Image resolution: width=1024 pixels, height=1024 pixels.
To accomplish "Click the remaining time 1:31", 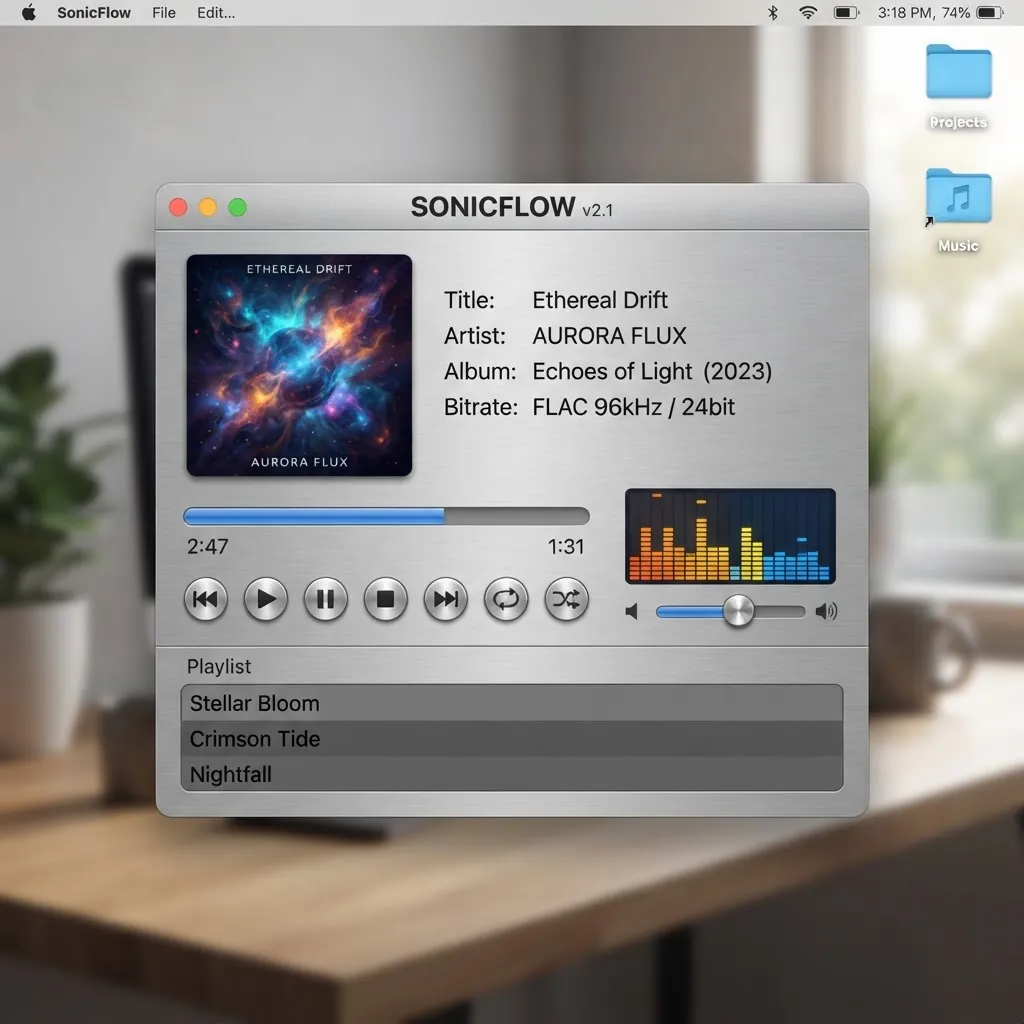I will (x=566, y=547).
